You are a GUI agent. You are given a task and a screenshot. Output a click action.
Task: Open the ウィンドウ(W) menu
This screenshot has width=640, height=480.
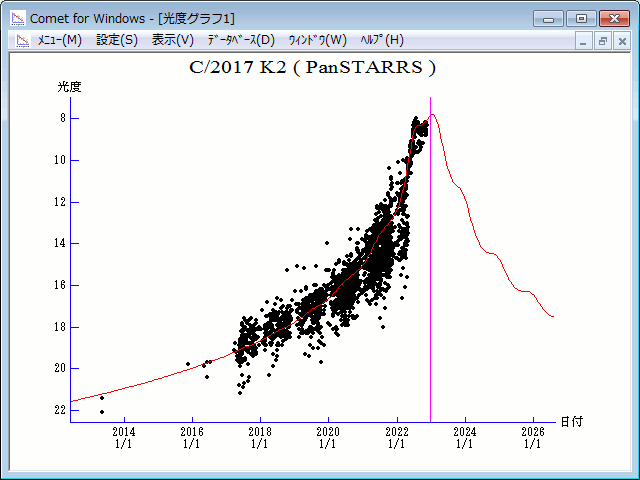(317, 40)
